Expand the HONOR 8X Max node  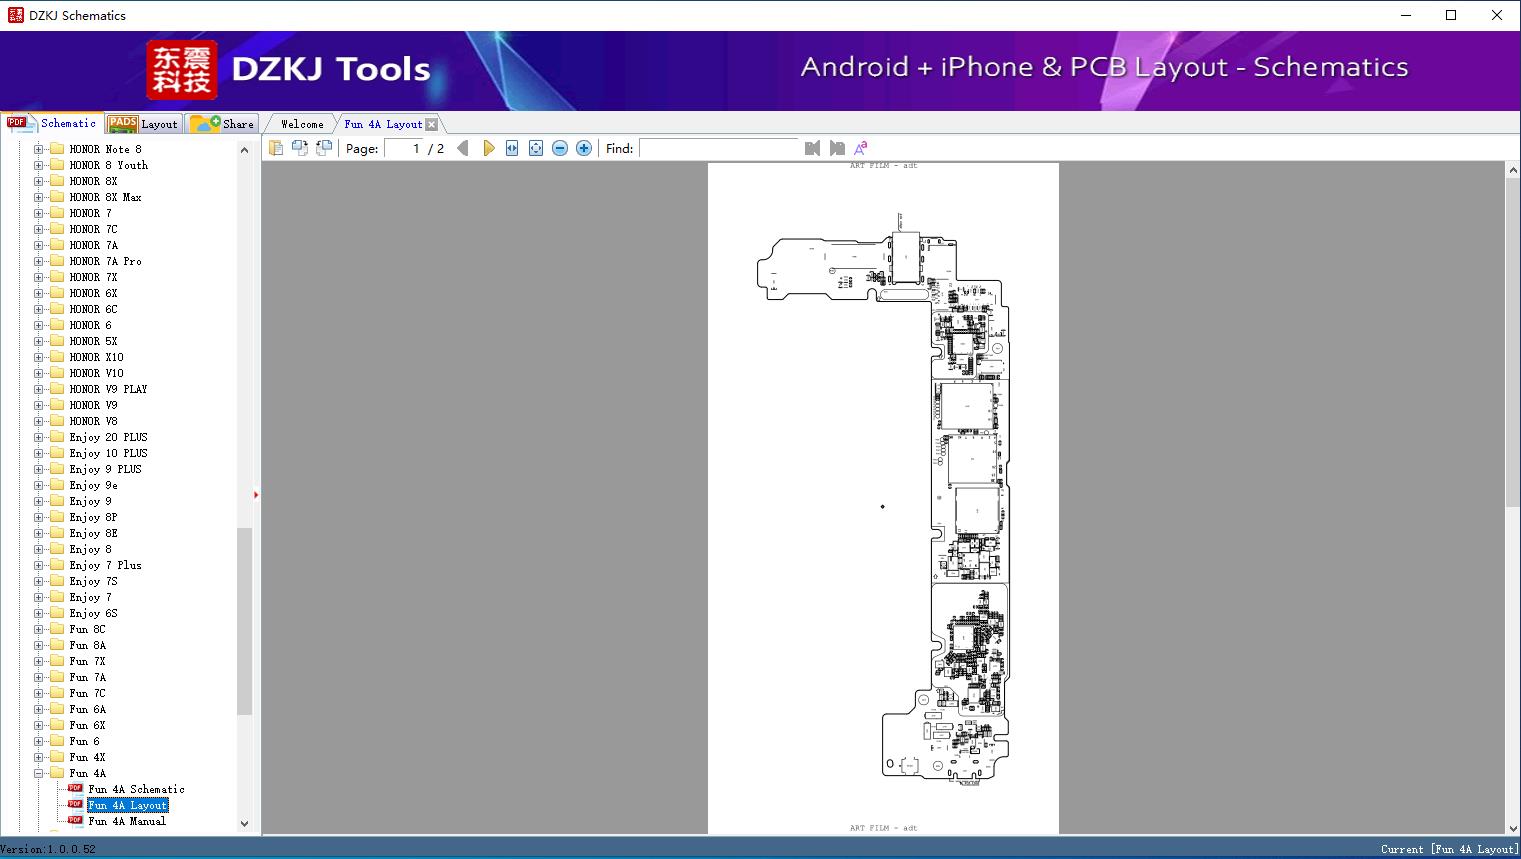39,197
